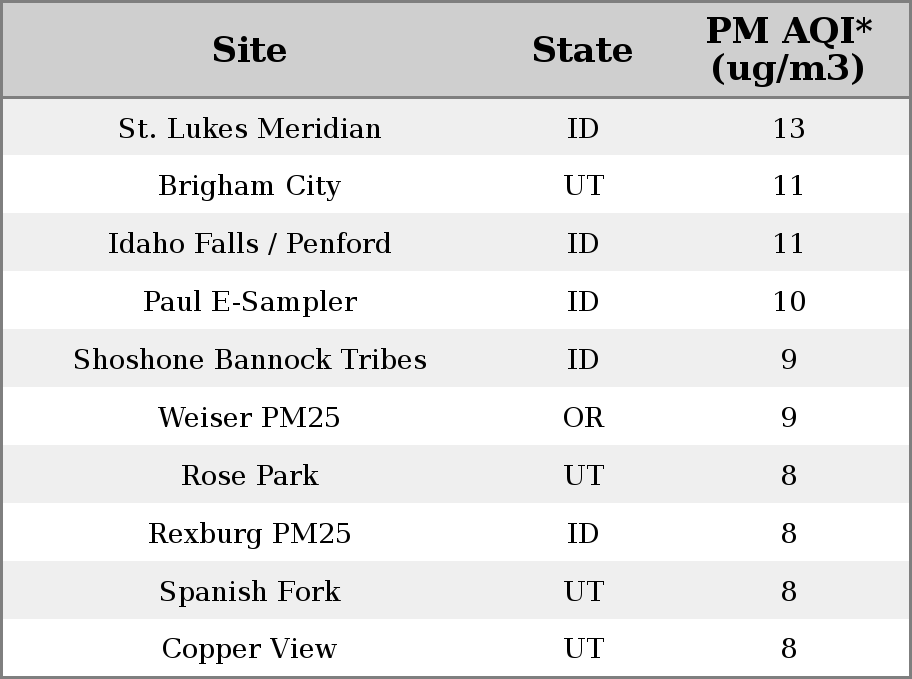The width and height of the screenshot is (912, 679).
Task: Click the Site column header
Action: pyautogui.click(x=250, y=50)
